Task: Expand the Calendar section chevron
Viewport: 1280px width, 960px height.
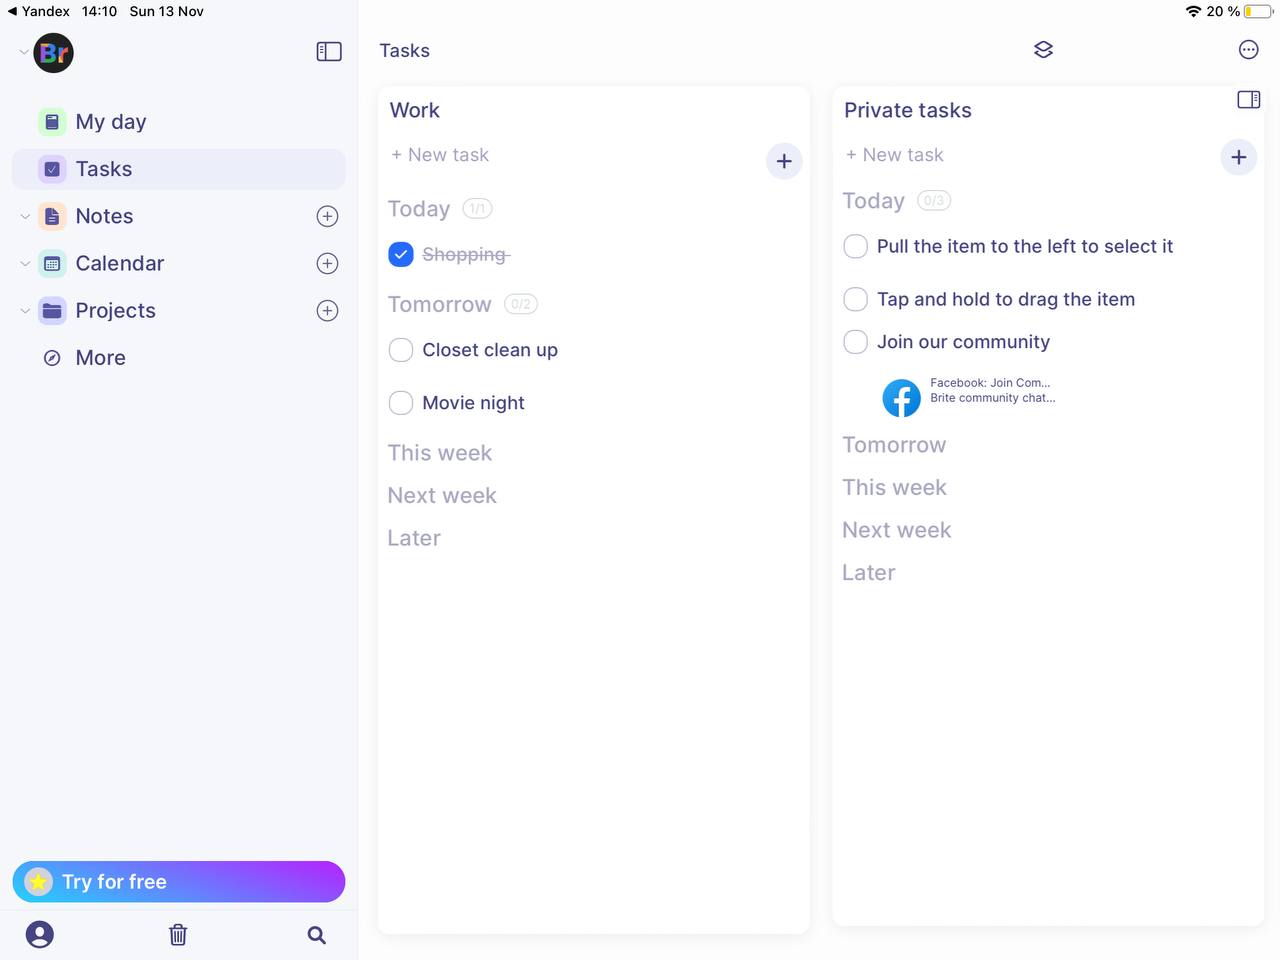Action: (25, 263)
